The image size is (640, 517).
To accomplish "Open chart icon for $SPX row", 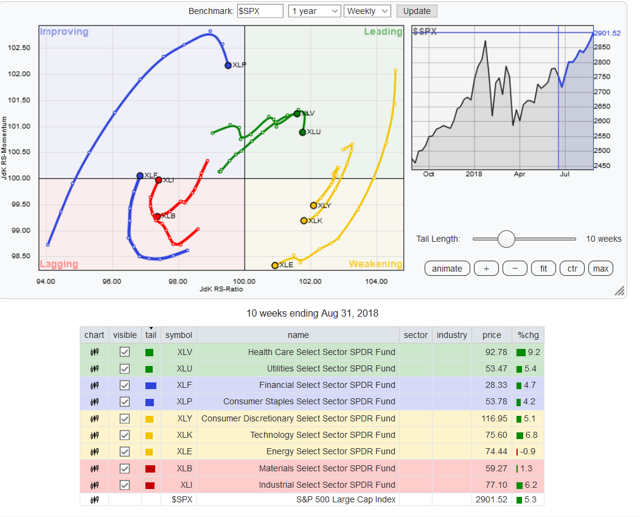I will tap(94, 499).
